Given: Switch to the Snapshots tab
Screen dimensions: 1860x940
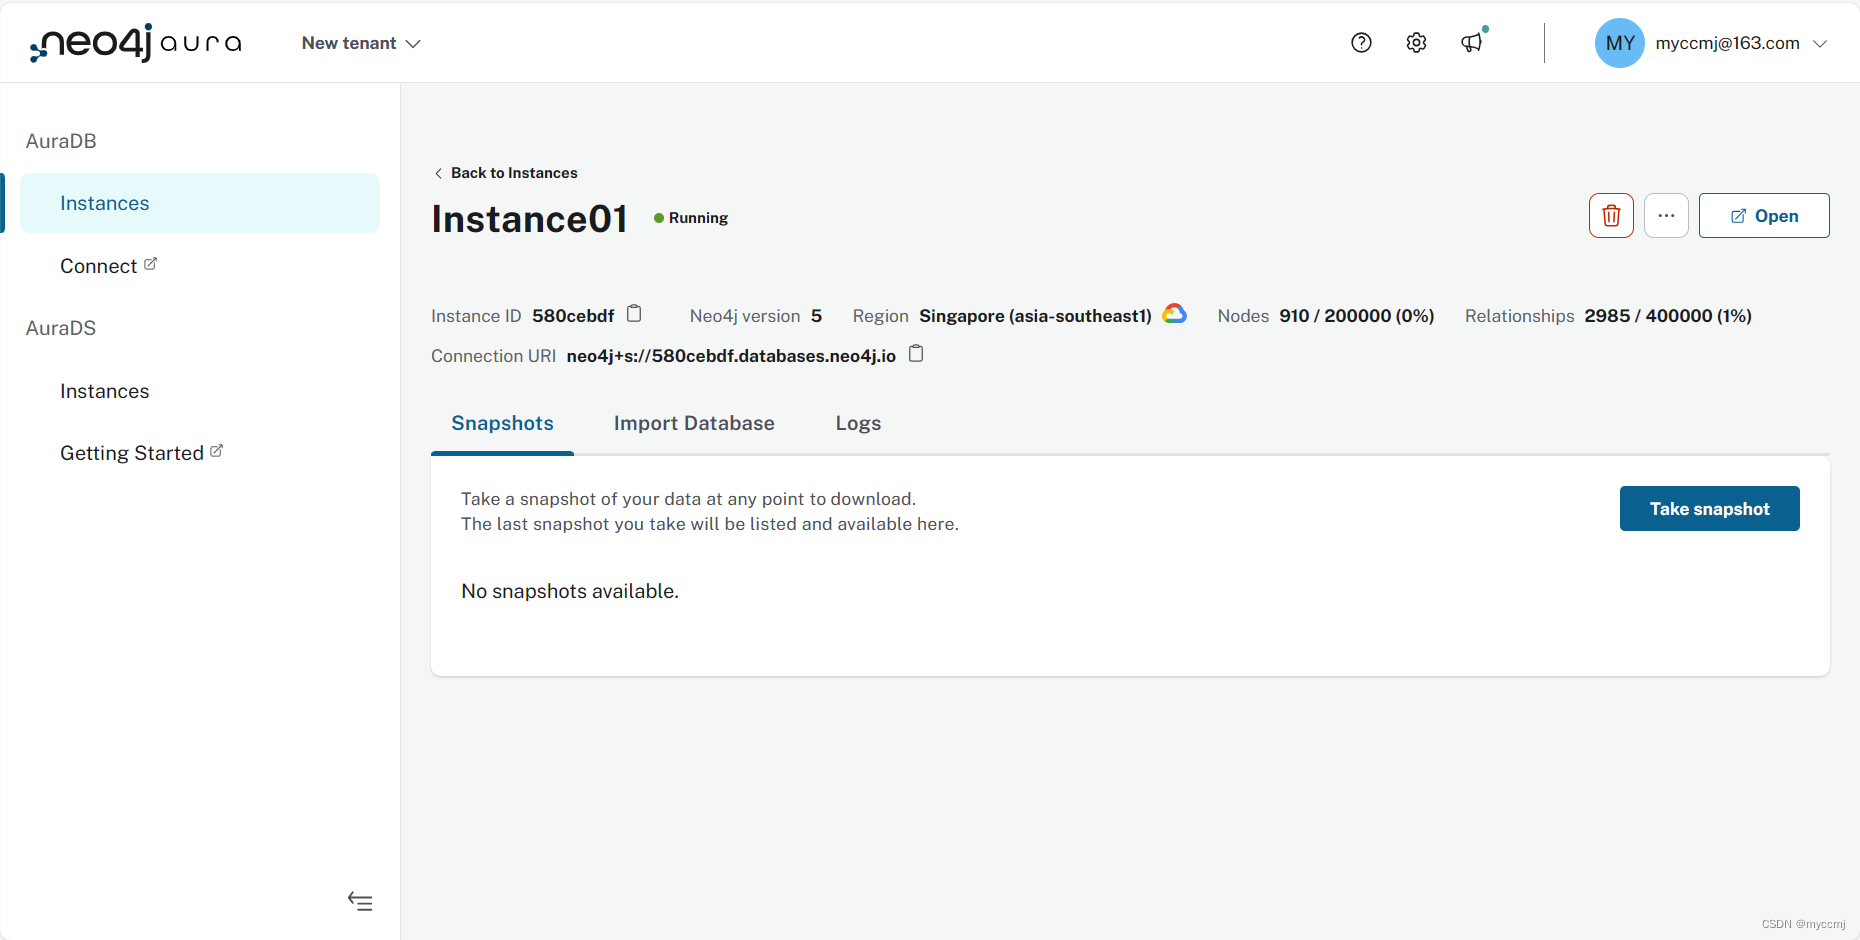Looking at the screenshot, I should click(502, 423).
